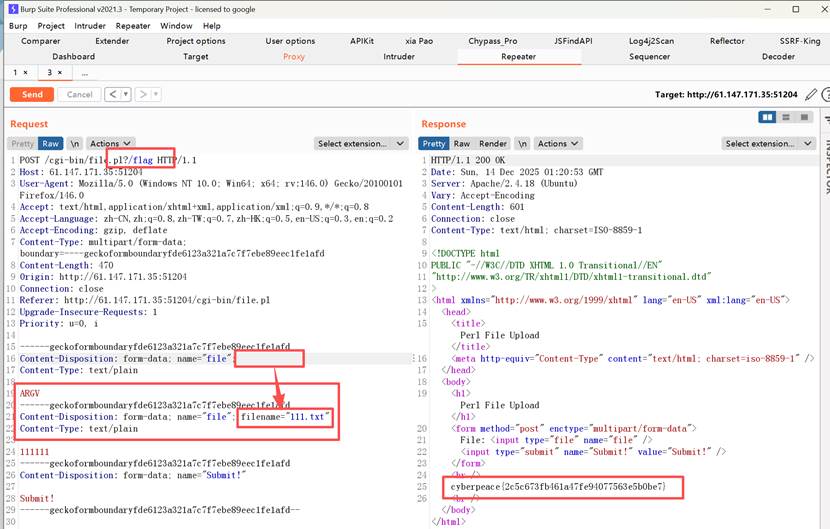Open the SSRF-King extension tab
The width and height of the screenshot is (830, 529).
799,41
